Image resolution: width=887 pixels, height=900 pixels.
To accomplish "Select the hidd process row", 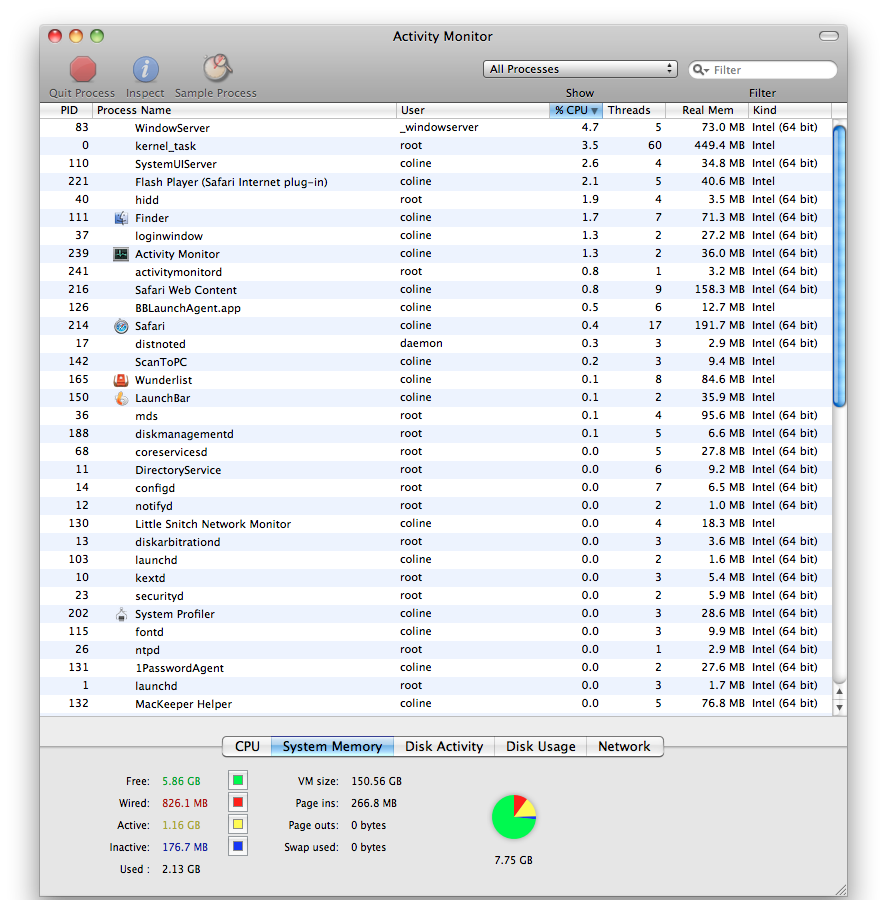I will [x=436, y=199].
